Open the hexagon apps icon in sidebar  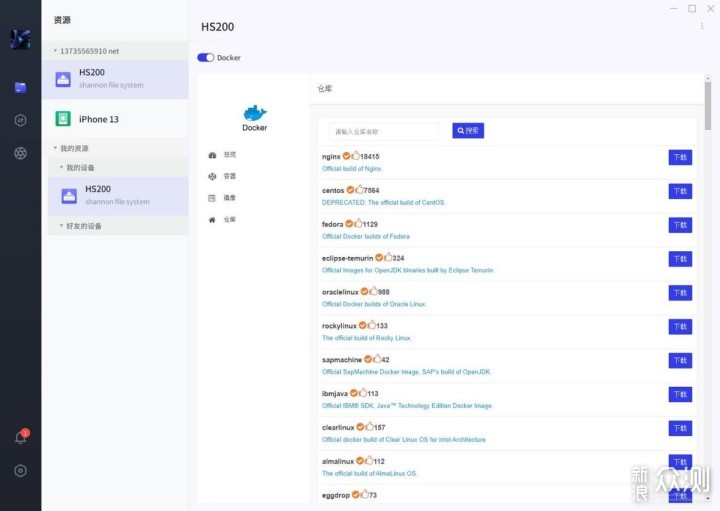(20, 120)
